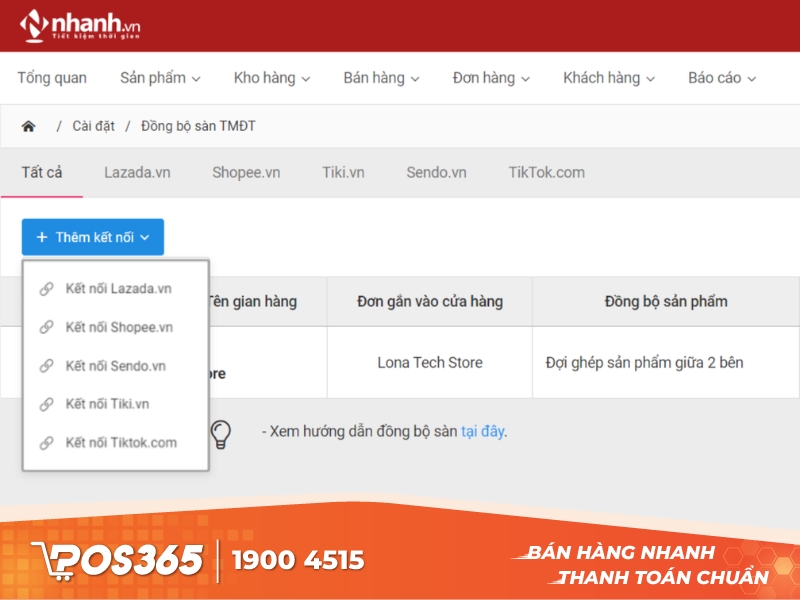This screenshot has height=600, width=800.
Task: Click Đồng bộ sản phẩm column header
Action: 666,302
